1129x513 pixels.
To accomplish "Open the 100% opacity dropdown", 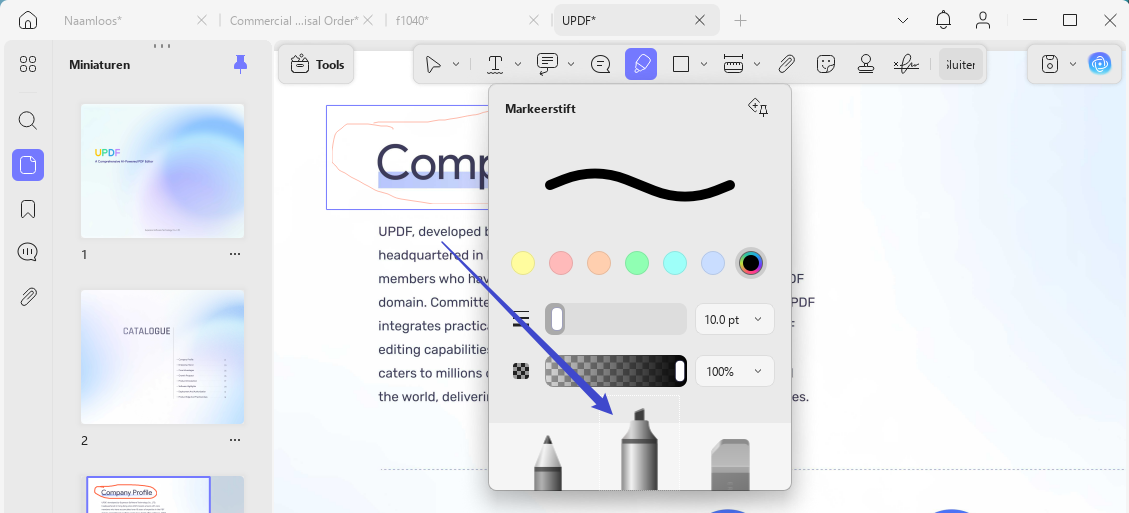I will (734, 371).
